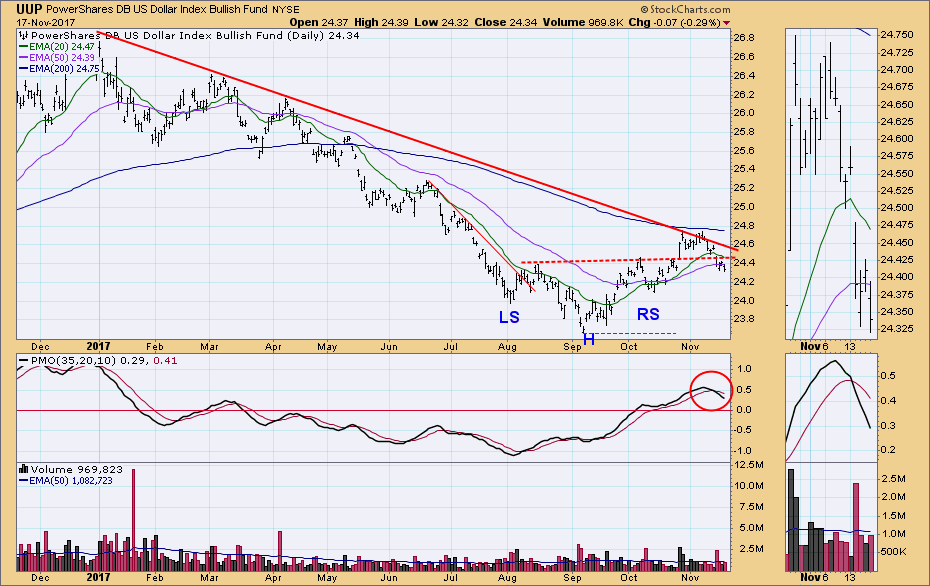Screen dimensions: 930x586
Task: Click the 0.2 label on the zoom PMO axis
Action: (888, 450)
